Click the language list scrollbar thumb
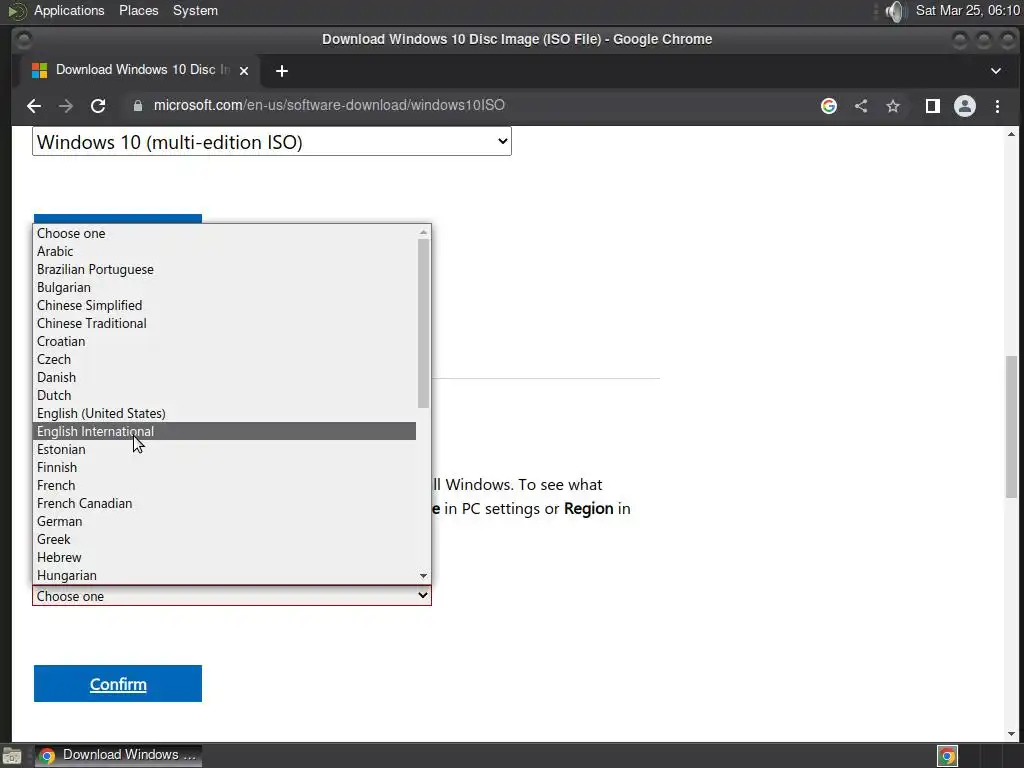1024x768 pixels. coord(423,323)
